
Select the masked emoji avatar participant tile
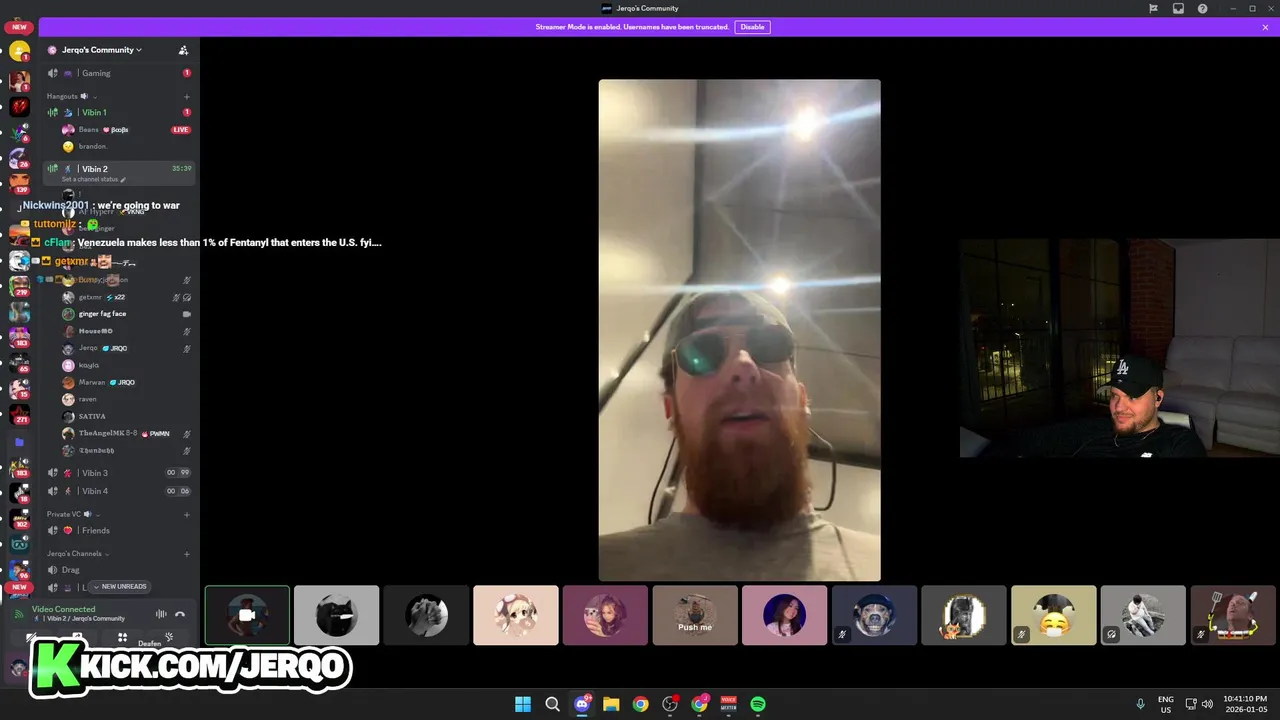point(1054,615)
